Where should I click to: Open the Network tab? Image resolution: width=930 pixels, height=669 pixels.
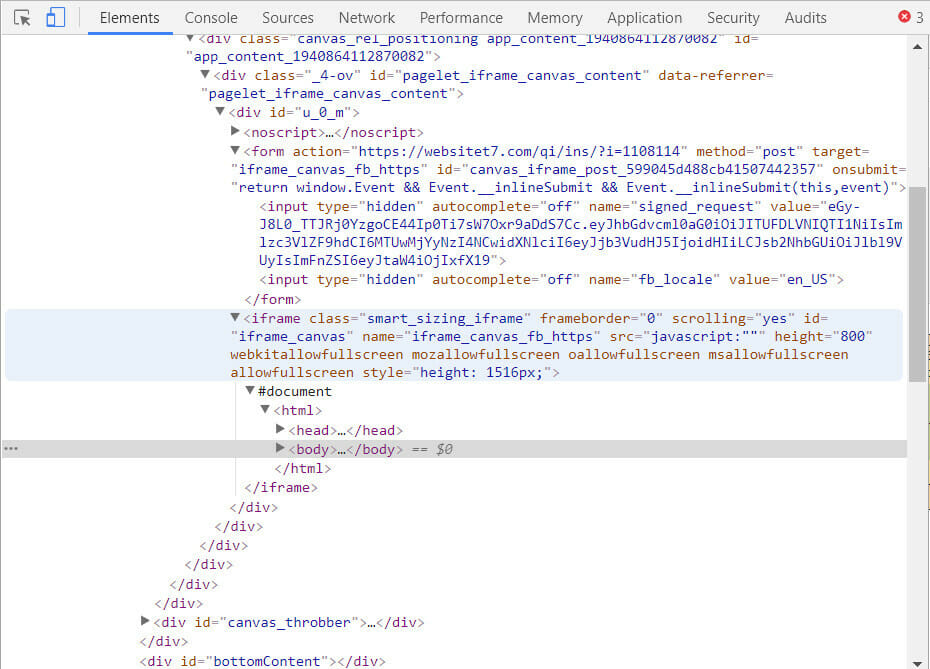[x=367, y=18]
